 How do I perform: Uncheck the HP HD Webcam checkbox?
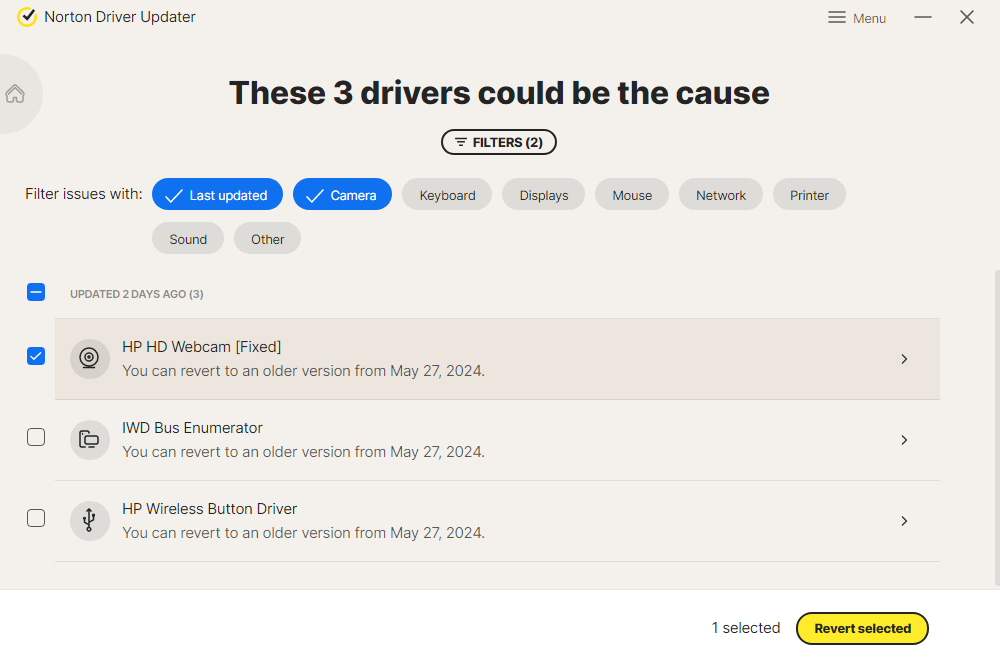(36, 356)
